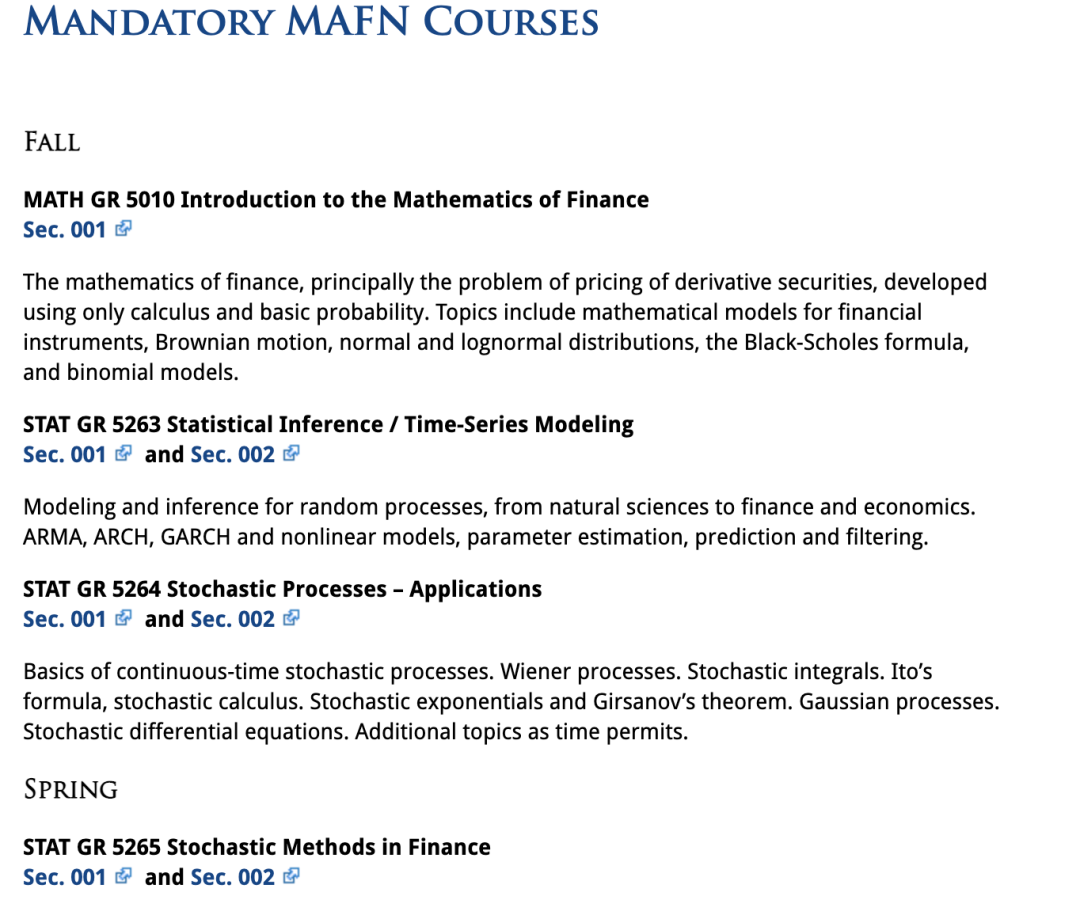1080x915 pixels.
Task: Follow Sec. 001 link under STAT GR 5264
Action: pos(64,620)
